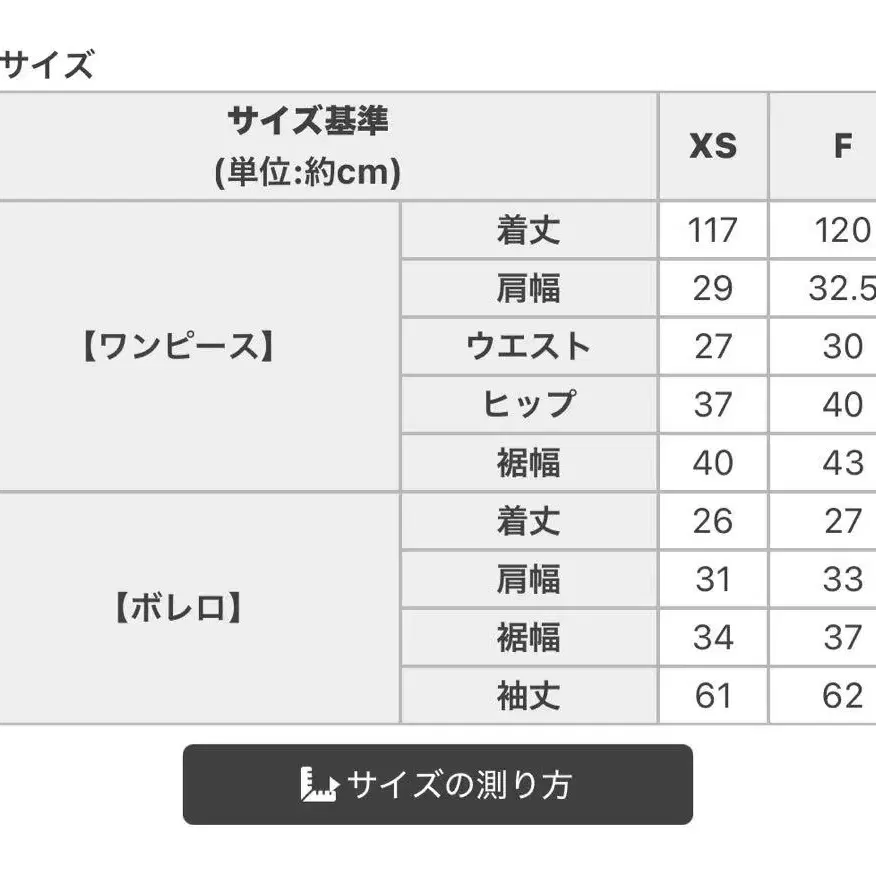Click the F column header
876x876 pixels.
(842, 147)
